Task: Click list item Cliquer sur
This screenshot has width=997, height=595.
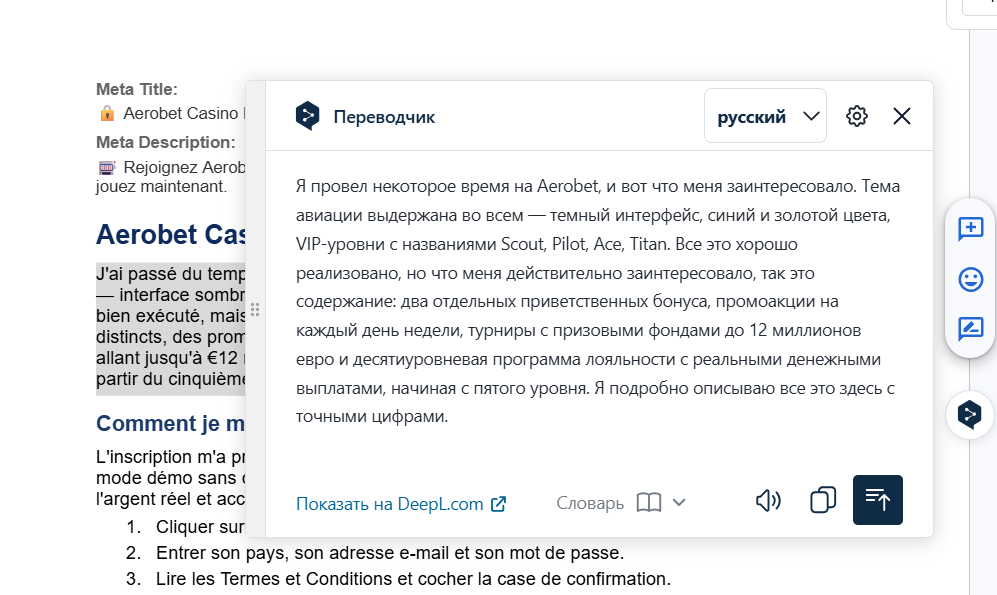Action: click(x=200, y=527)
